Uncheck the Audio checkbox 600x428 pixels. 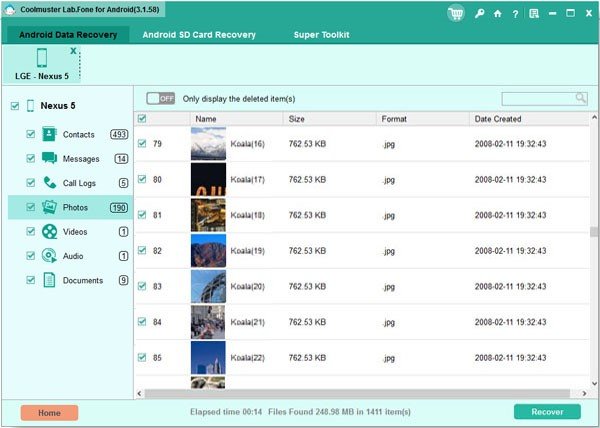coord(31,255)
